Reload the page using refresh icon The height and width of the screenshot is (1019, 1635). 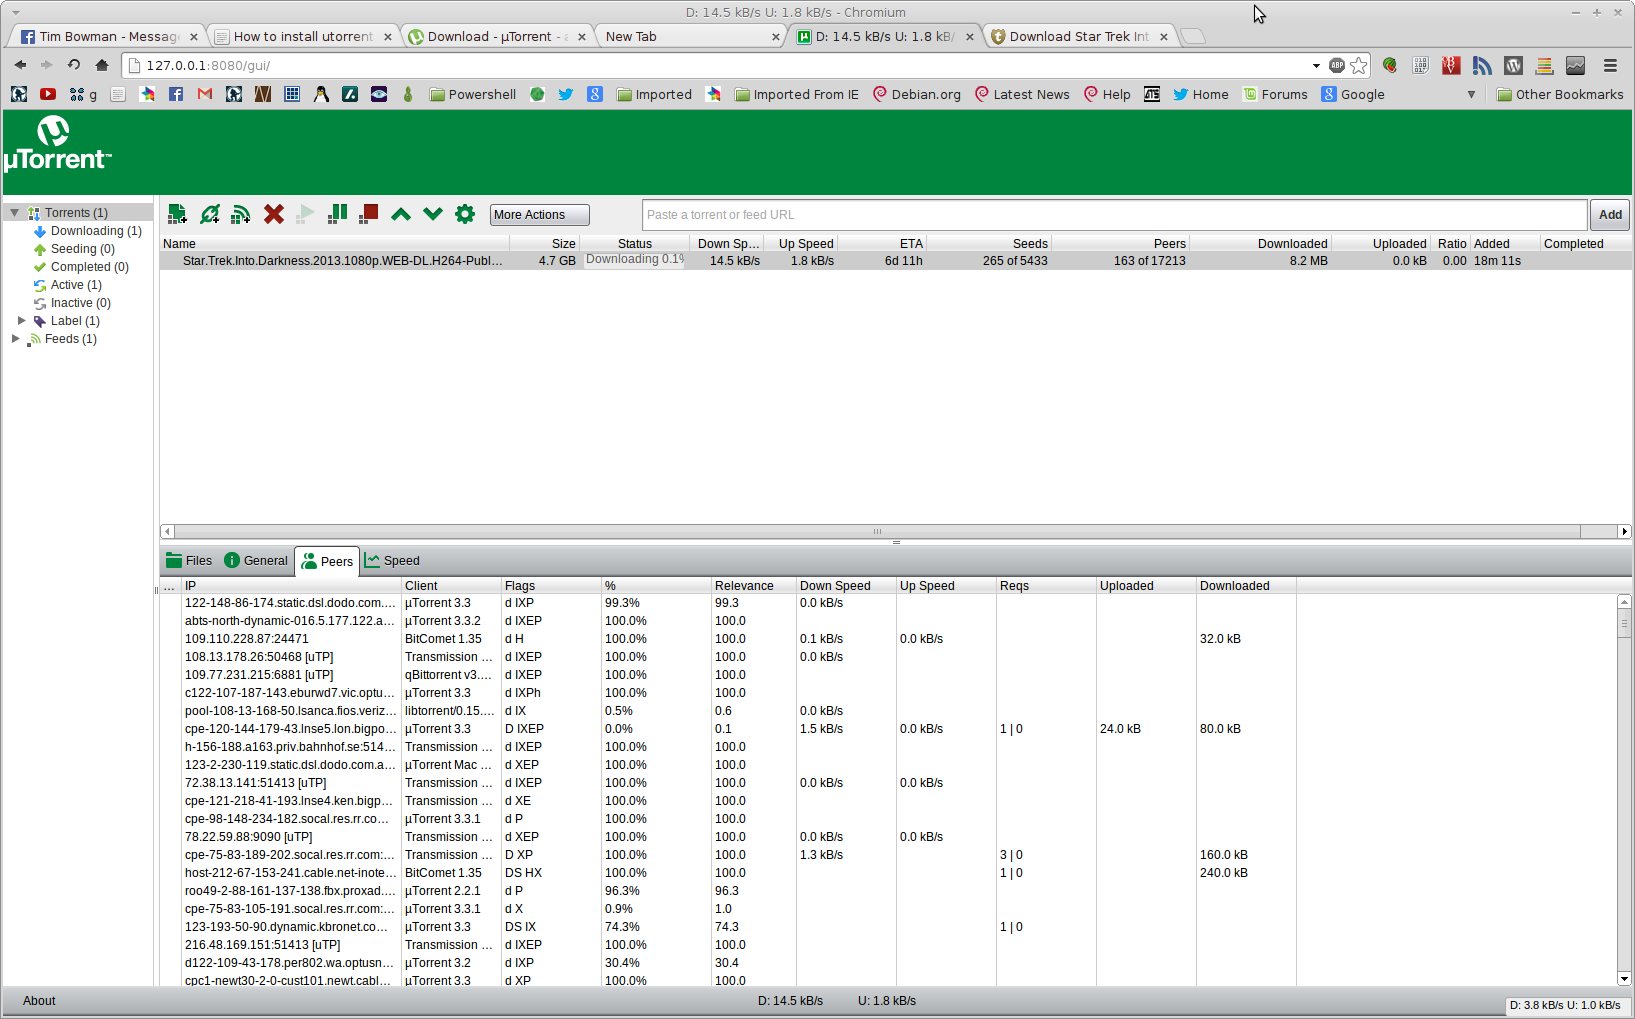(74, 65)
